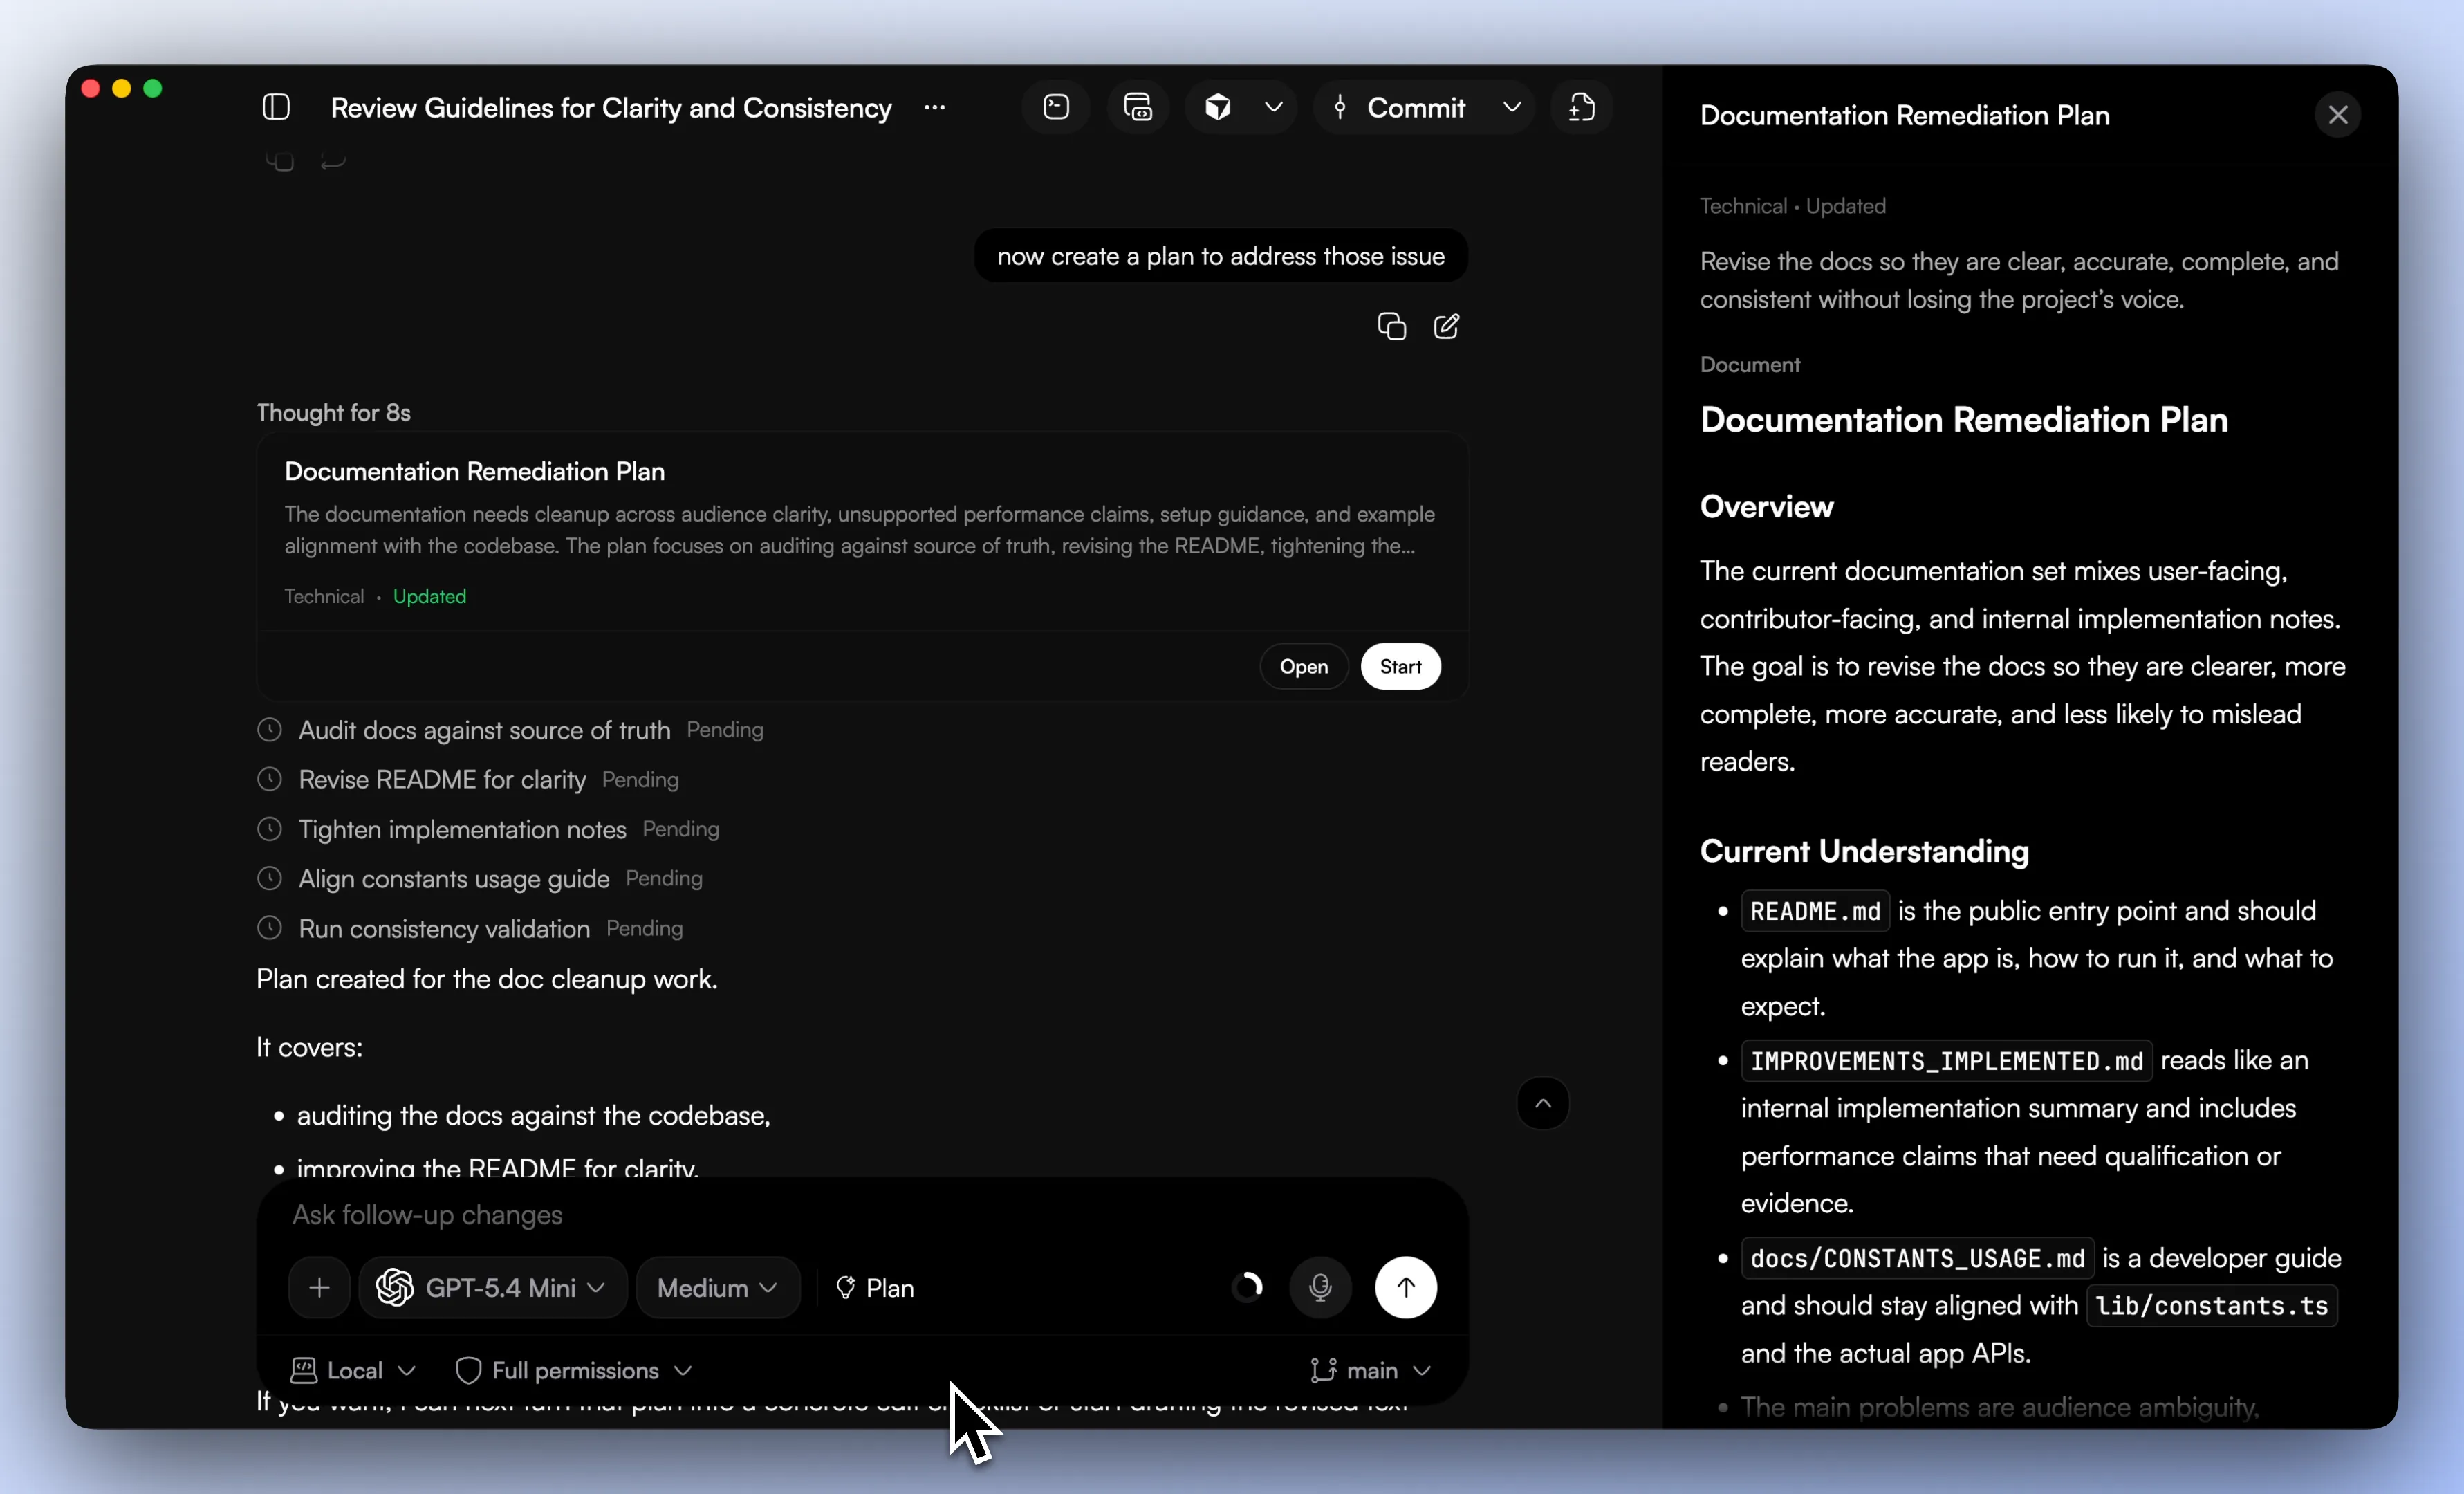Toggle the sidebar panel icon

[276, 107]
